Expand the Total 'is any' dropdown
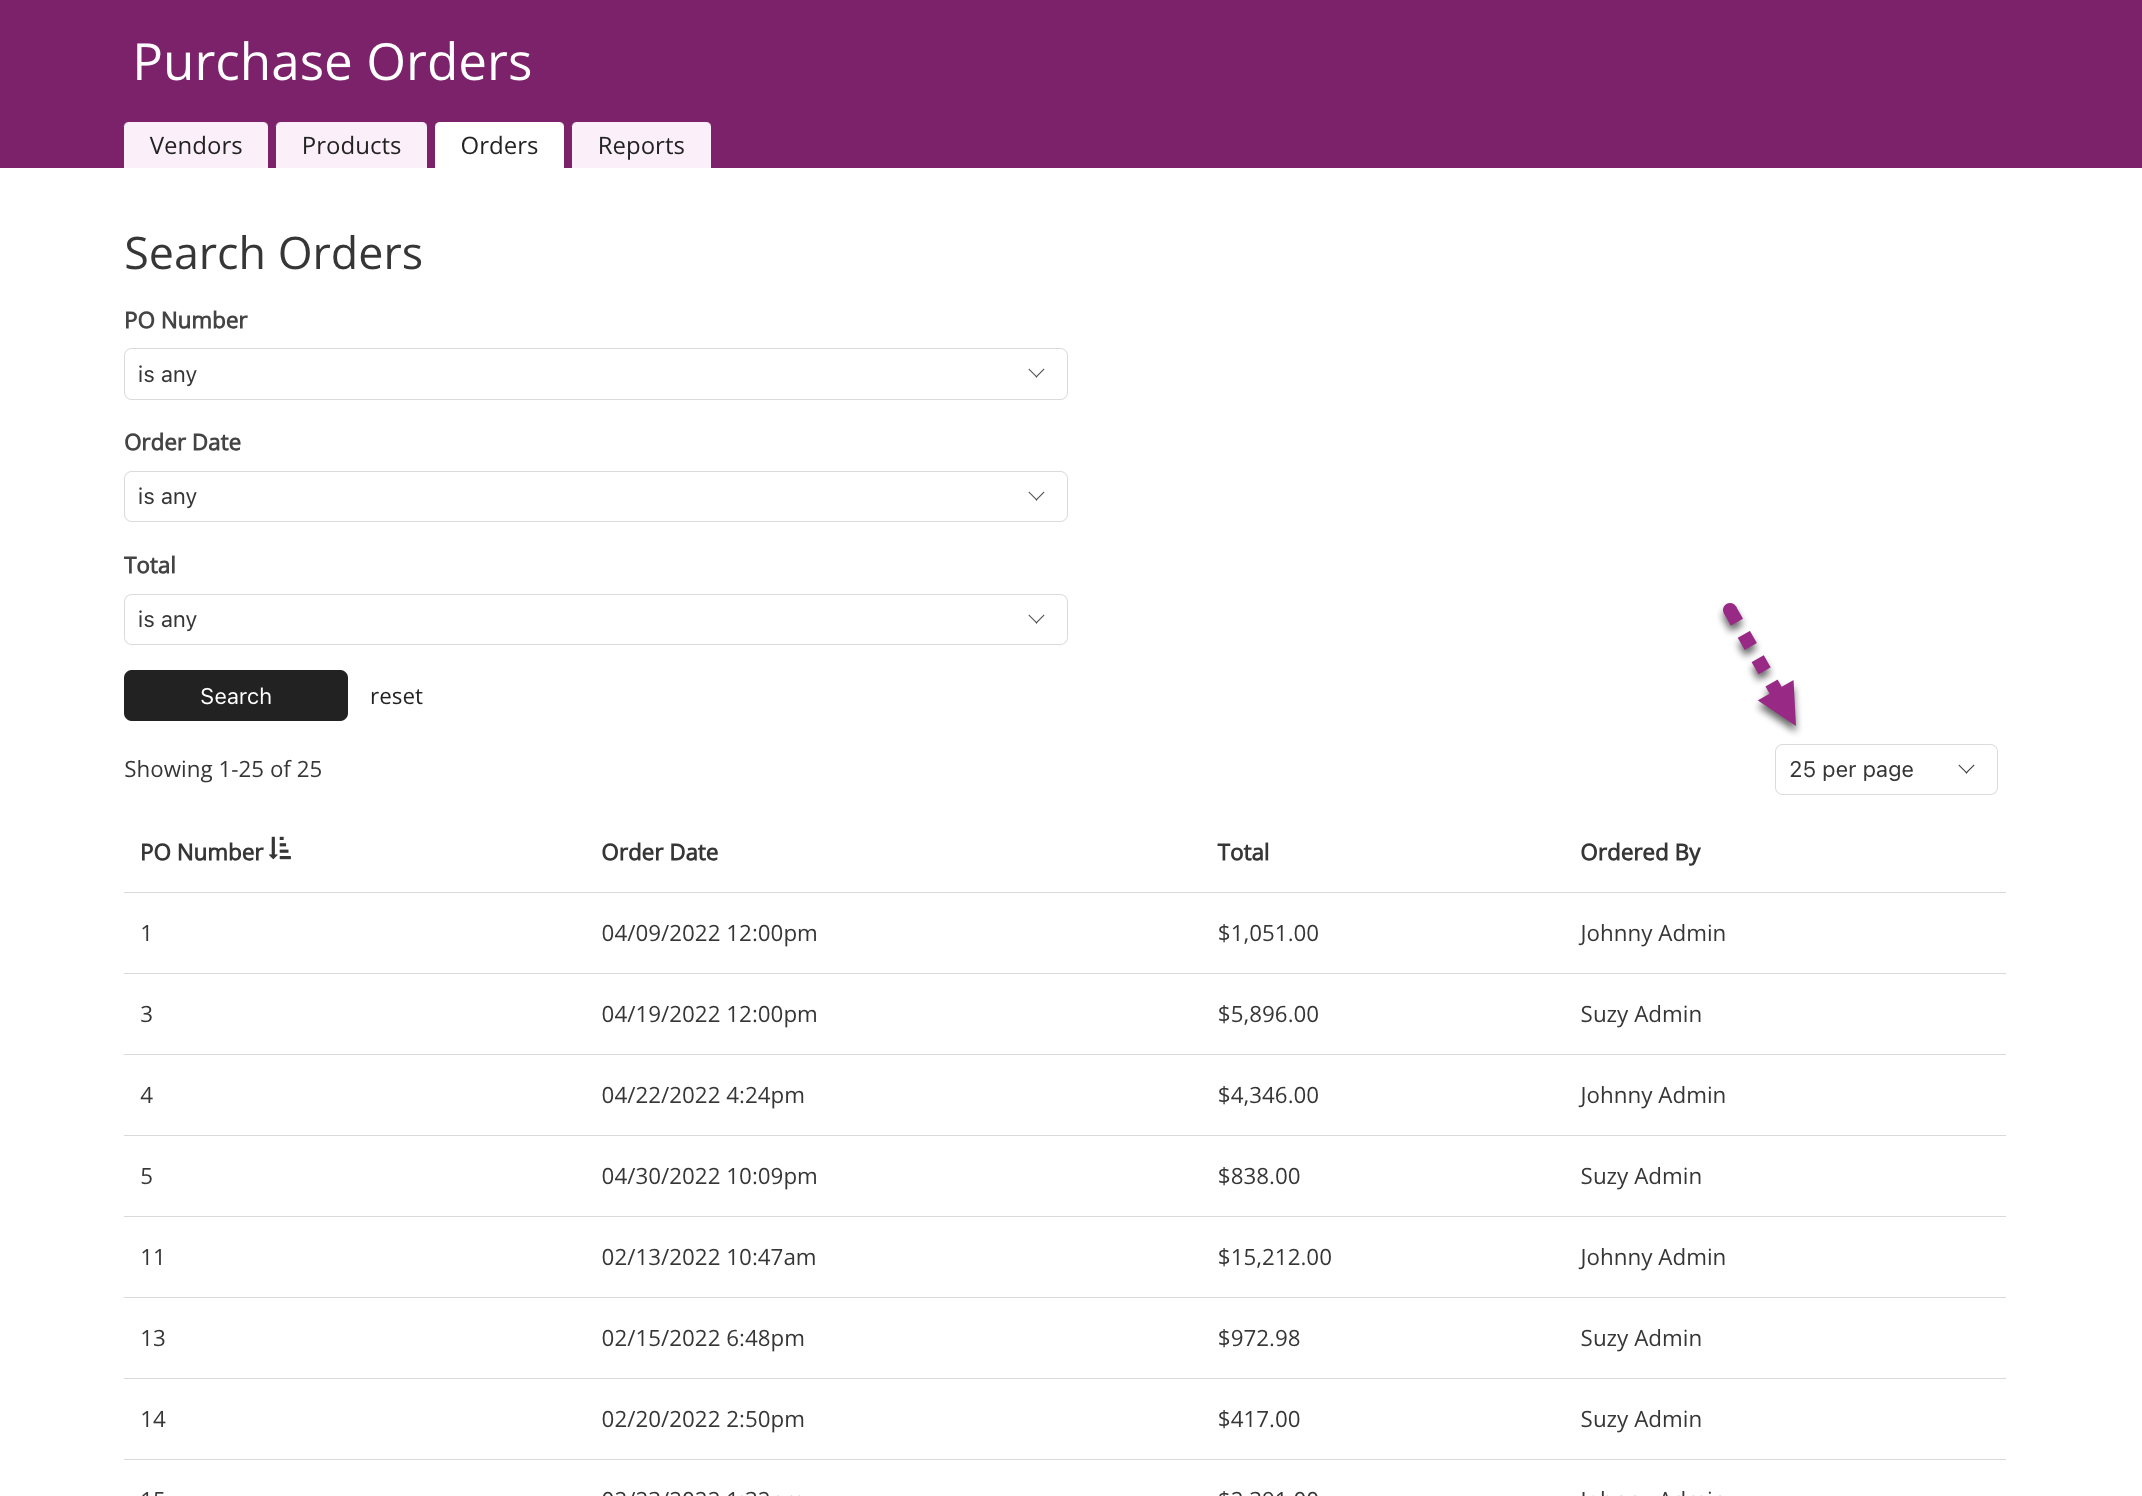This screenshot has height=1496, width=2142. [x=596, y=620]
